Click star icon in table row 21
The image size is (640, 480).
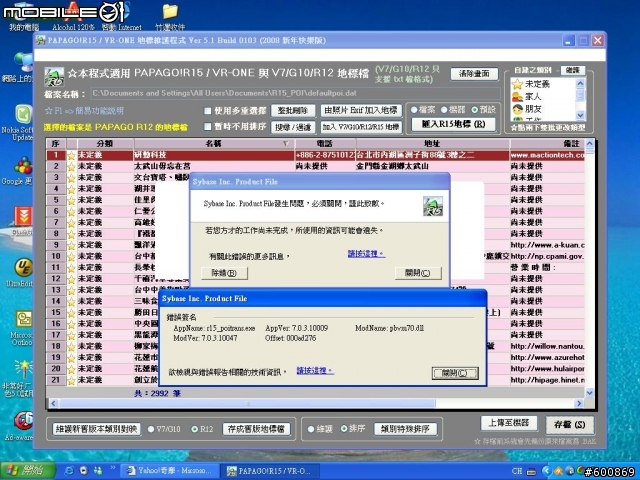tap(71, 380)
